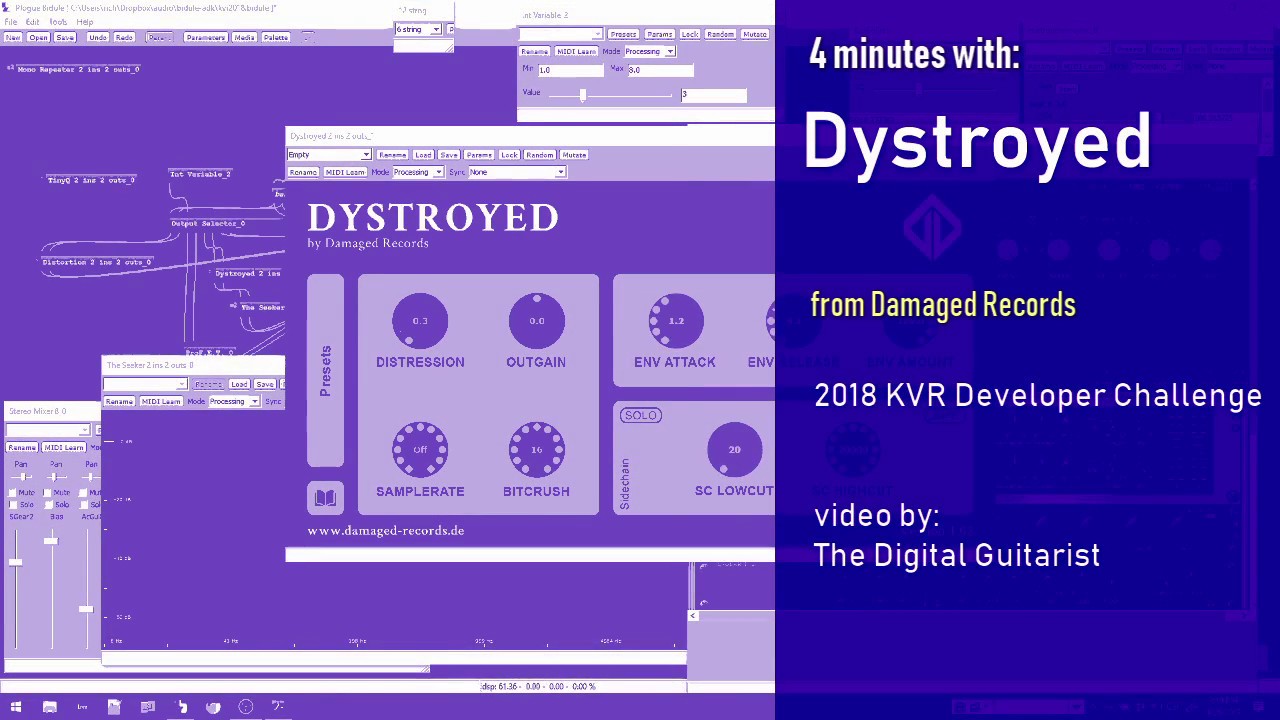
Task: Click the Int Variable Min input field
Action: coord(571,70)
